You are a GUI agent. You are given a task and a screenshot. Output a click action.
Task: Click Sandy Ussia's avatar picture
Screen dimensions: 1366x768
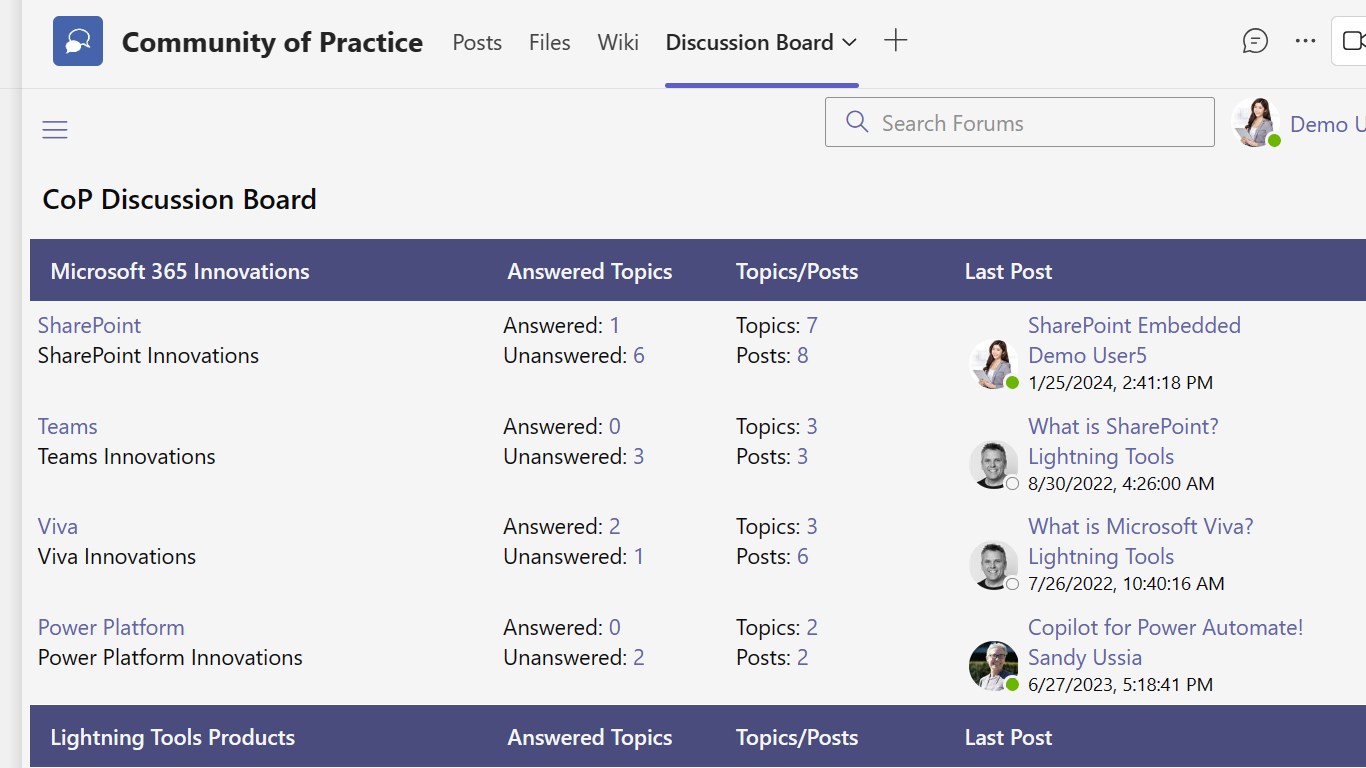coord(993,665)
